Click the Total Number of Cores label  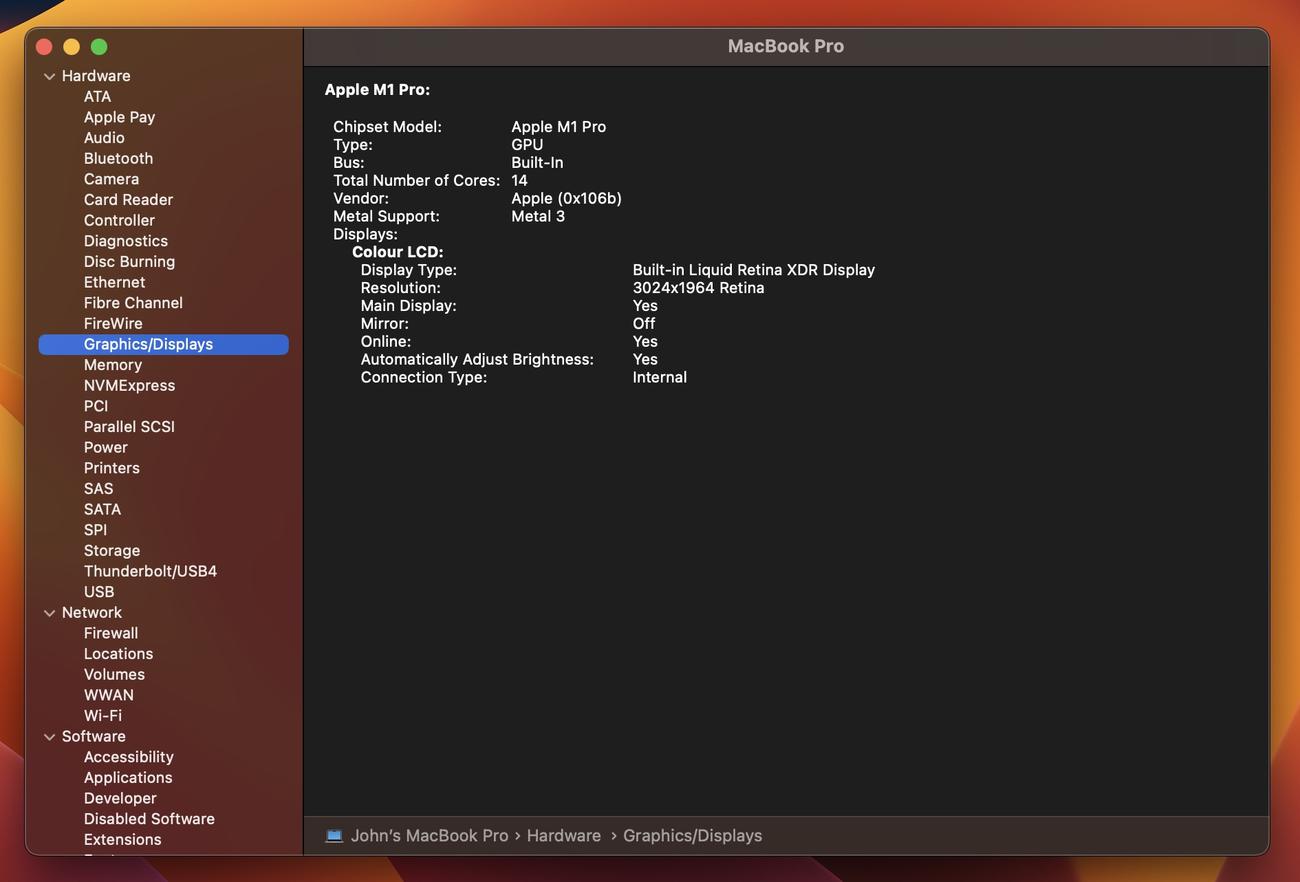[416, 181]
